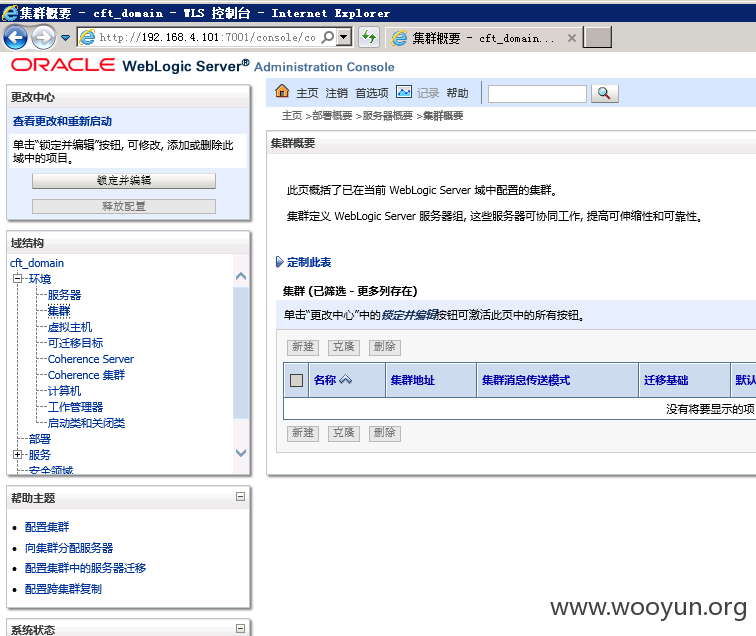Sort by 名称 column header
This screenshot has width=756, height=636.
(324, 380)
